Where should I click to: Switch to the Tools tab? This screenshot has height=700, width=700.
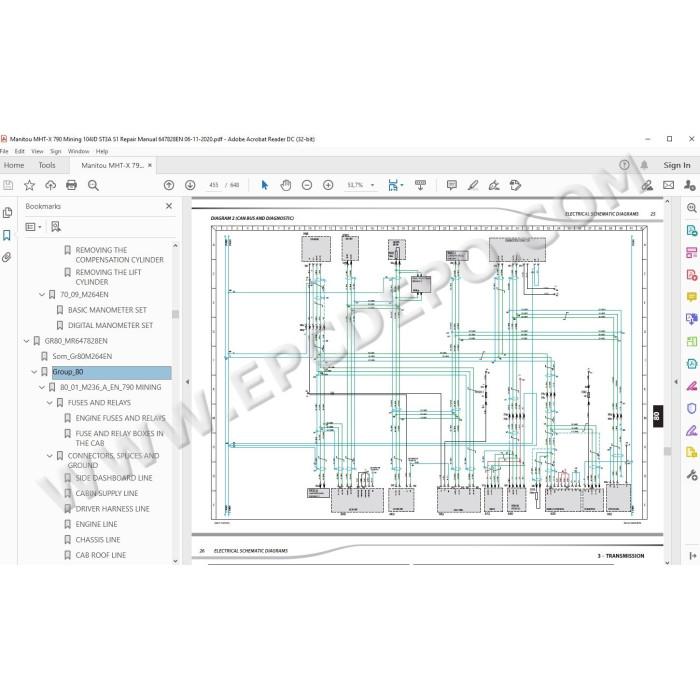(x=47, y=165)
